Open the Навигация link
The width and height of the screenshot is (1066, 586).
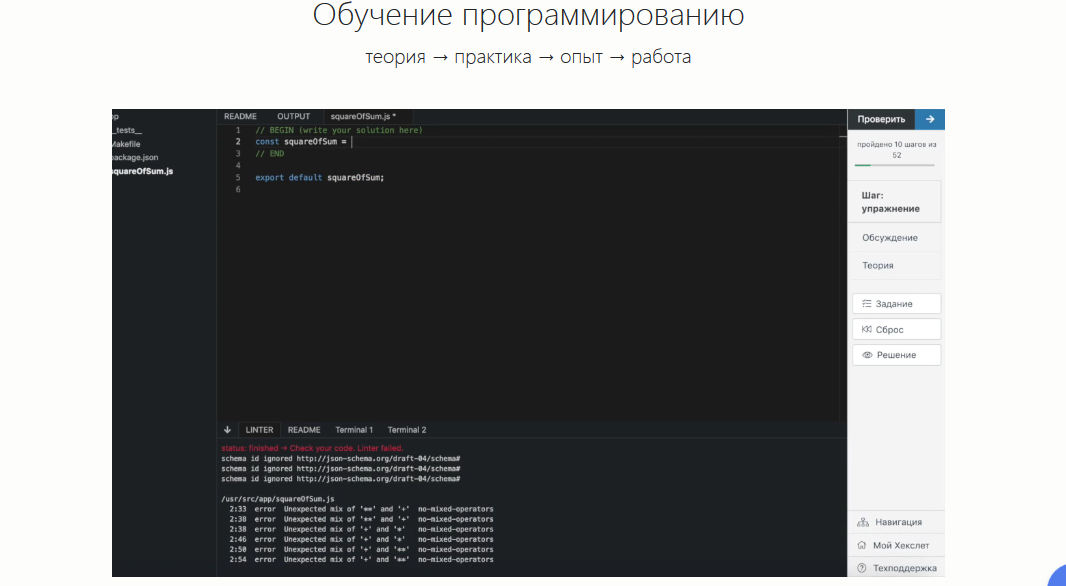pos(896,522)
